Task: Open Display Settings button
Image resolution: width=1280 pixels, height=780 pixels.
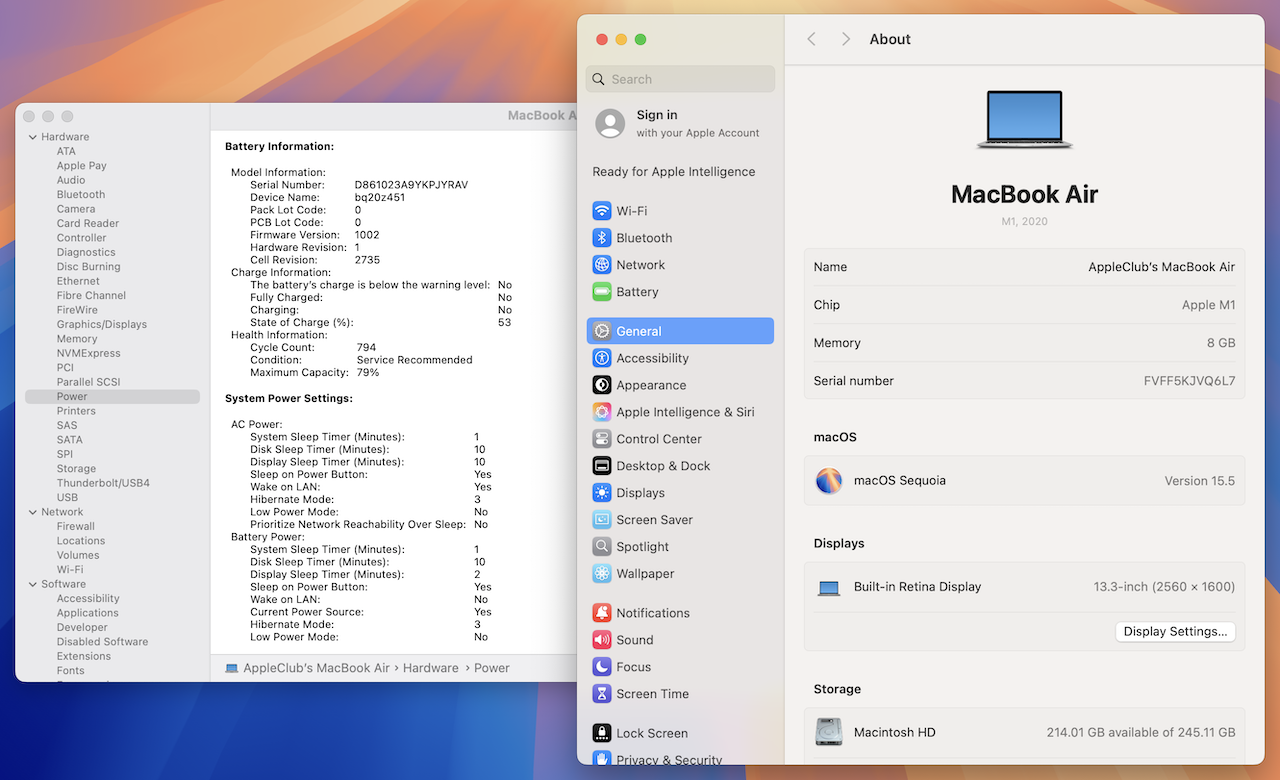Action: pos(1175,632)
